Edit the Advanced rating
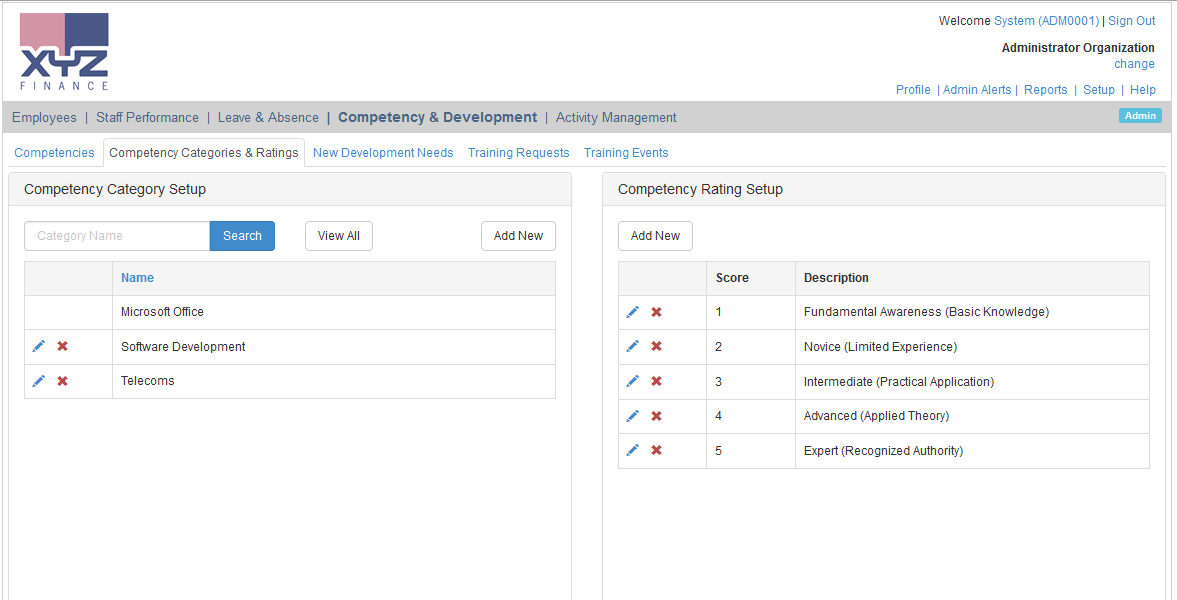Screen dimensions: 1177x600 [633, 415]
